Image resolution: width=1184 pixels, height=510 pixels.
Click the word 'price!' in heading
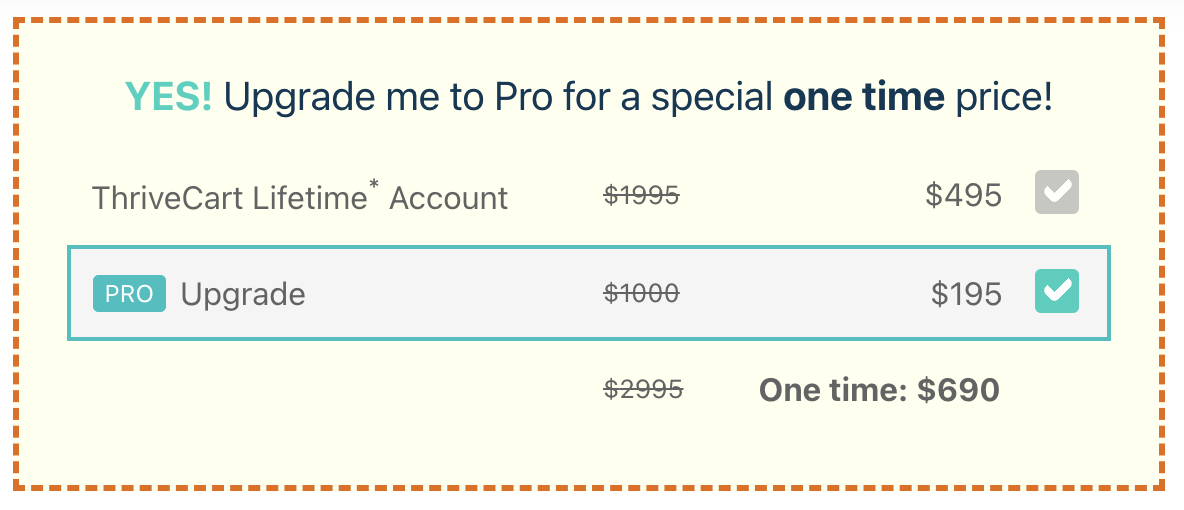[1004, 98]
